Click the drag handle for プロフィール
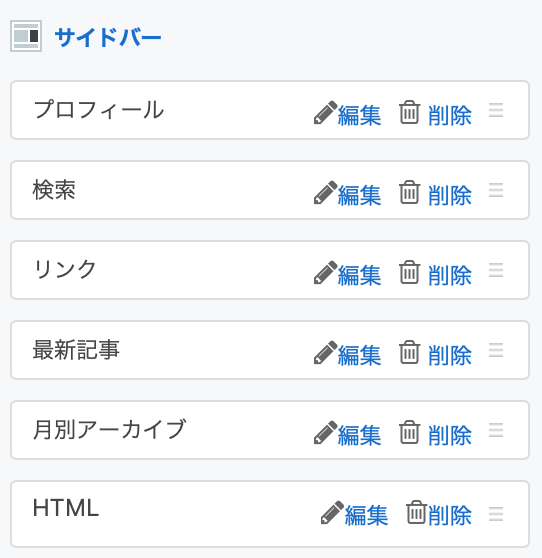The width and height of the screenshot is (542, 558). [x=496, y=110]
